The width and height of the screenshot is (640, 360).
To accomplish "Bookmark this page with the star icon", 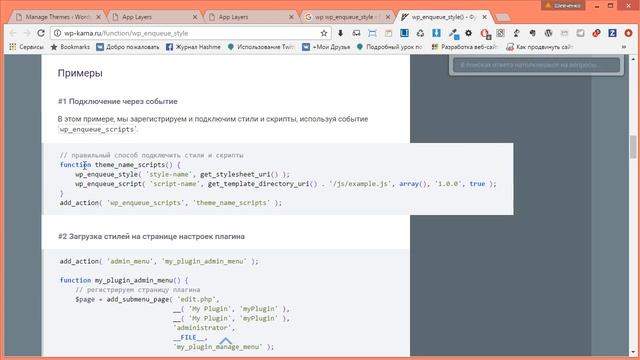I will pyautogui.click(x=324, y=33).
